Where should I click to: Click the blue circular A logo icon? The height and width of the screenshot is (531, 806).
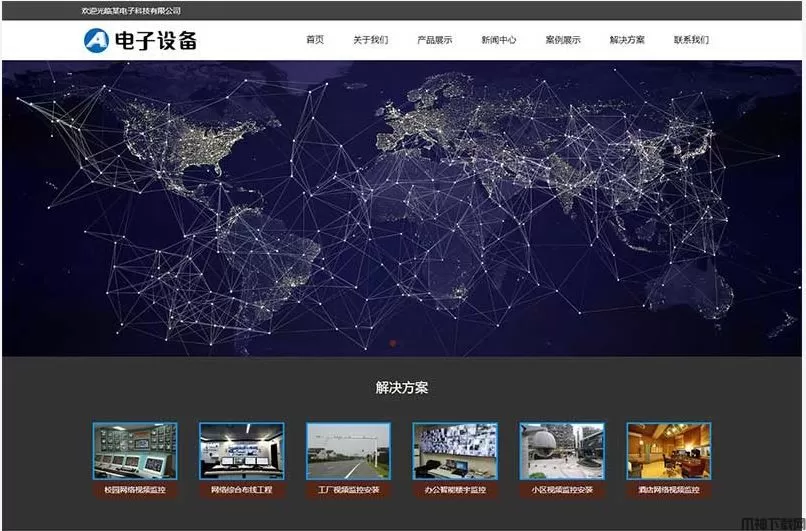point(97,40)
